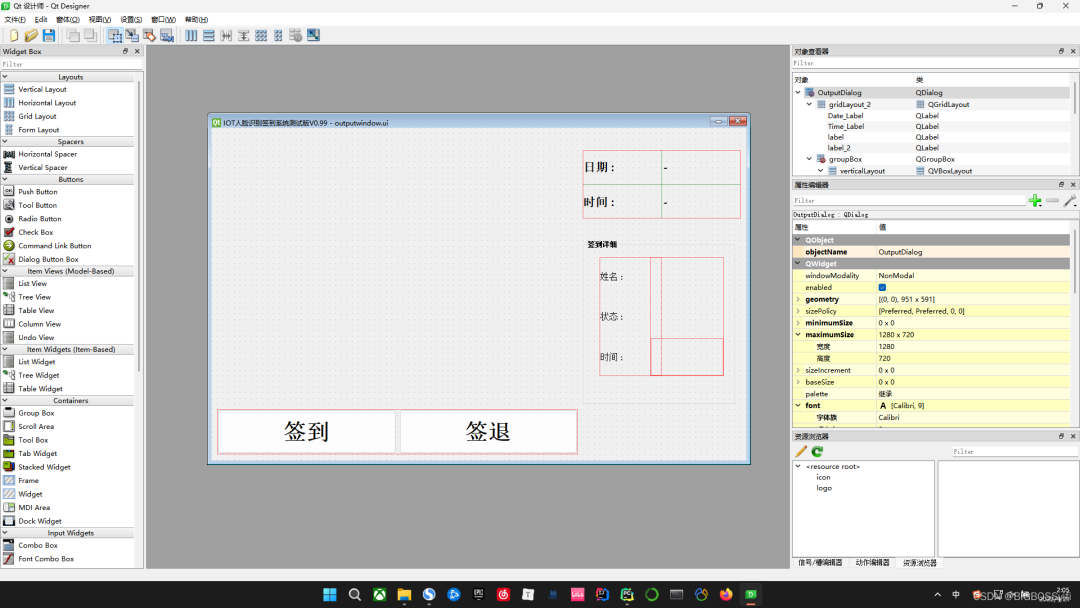Click the Widget Box filter field
1080x608 pixels.
(71, 64)
